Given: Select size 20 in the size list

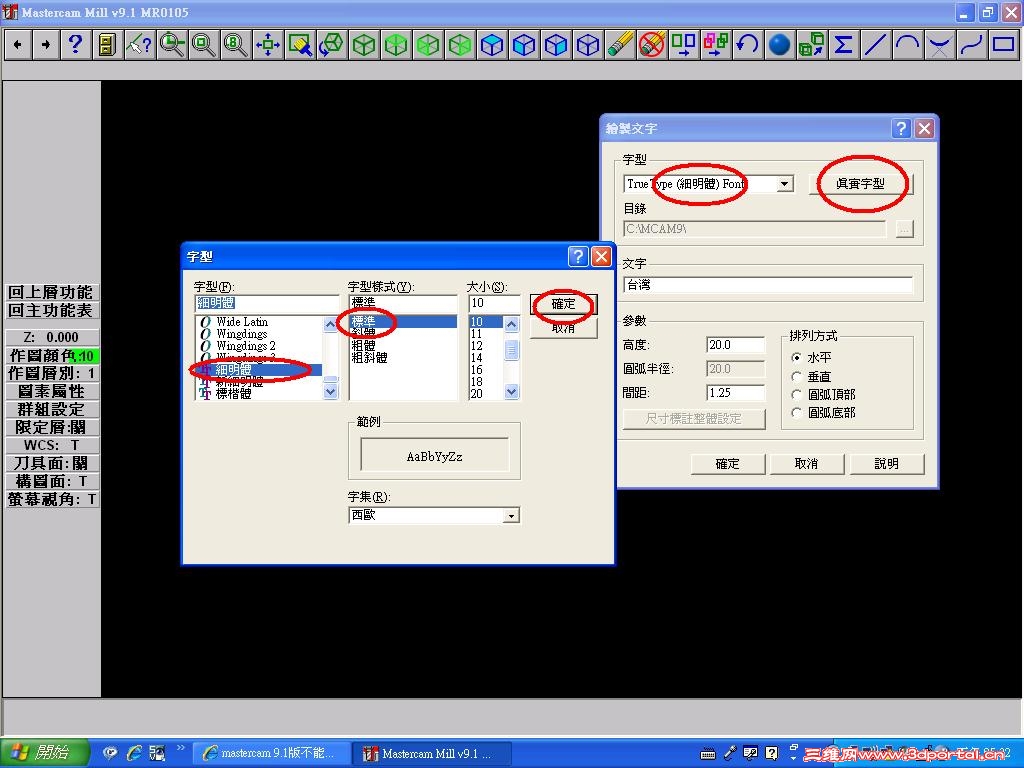Looking at the screenshot, I should pos(477,394).
